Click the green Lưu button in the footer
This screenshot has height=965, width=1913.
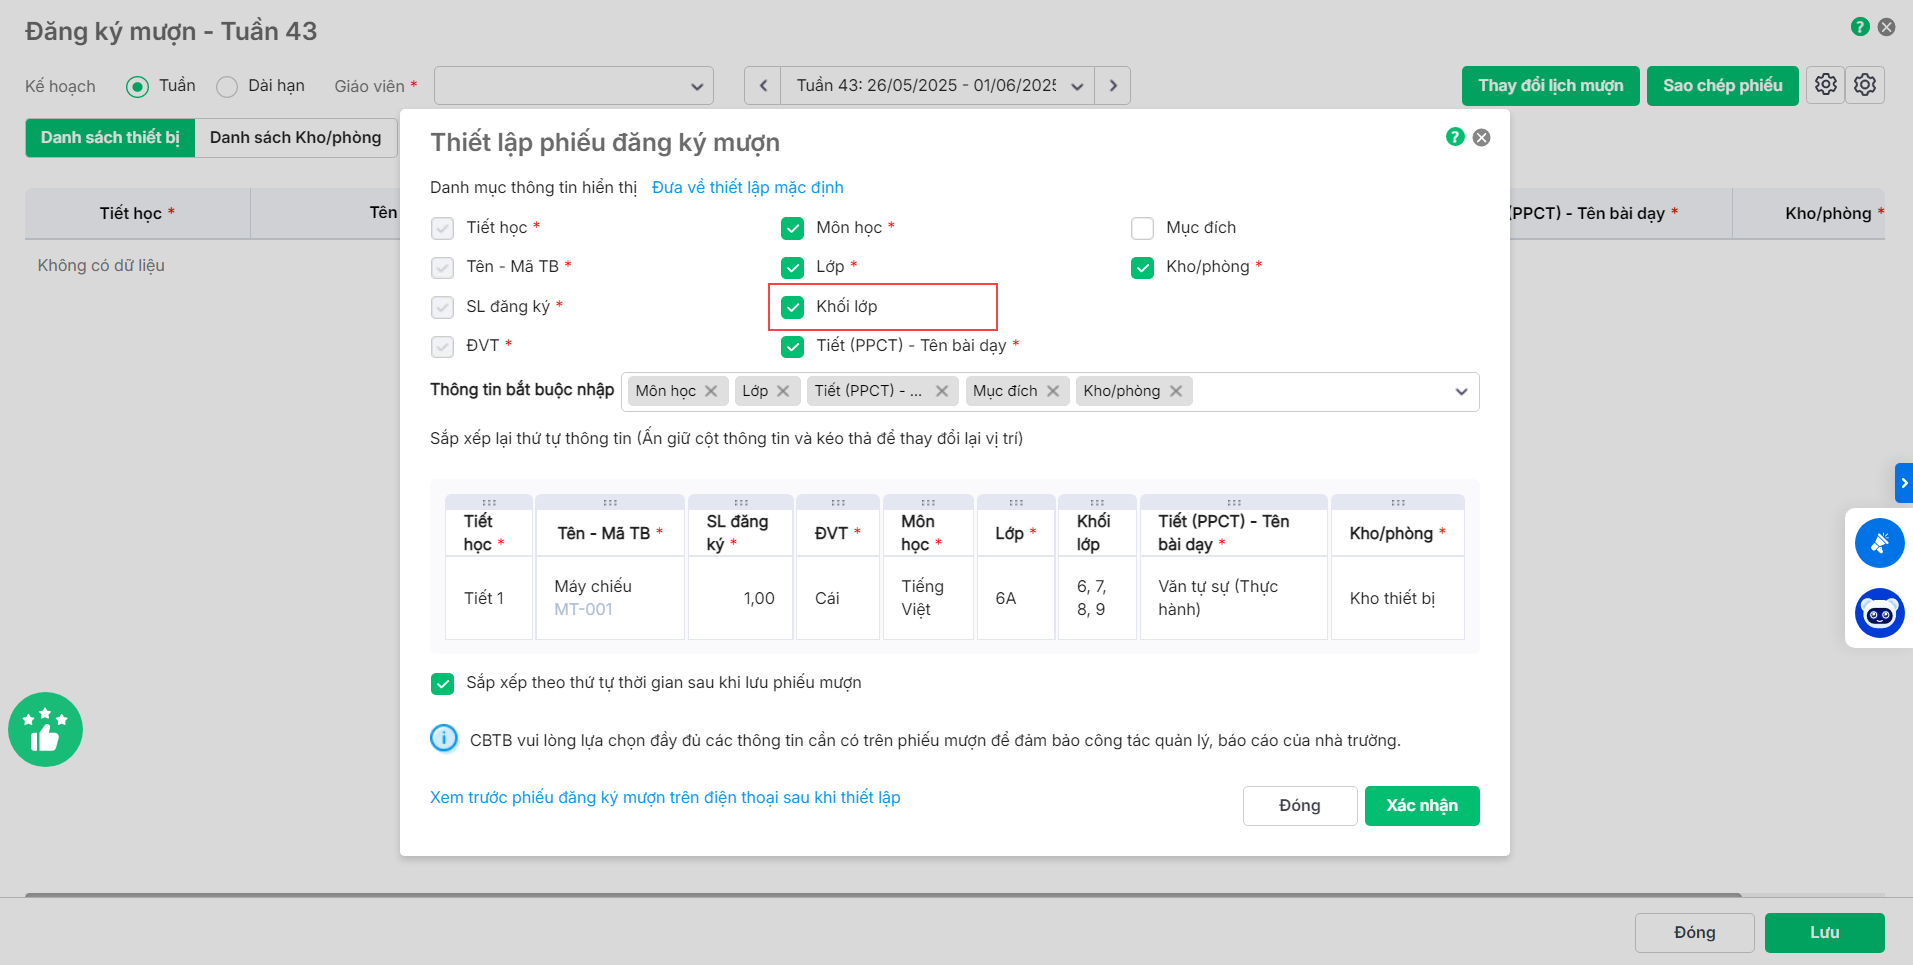(1825, 933)
